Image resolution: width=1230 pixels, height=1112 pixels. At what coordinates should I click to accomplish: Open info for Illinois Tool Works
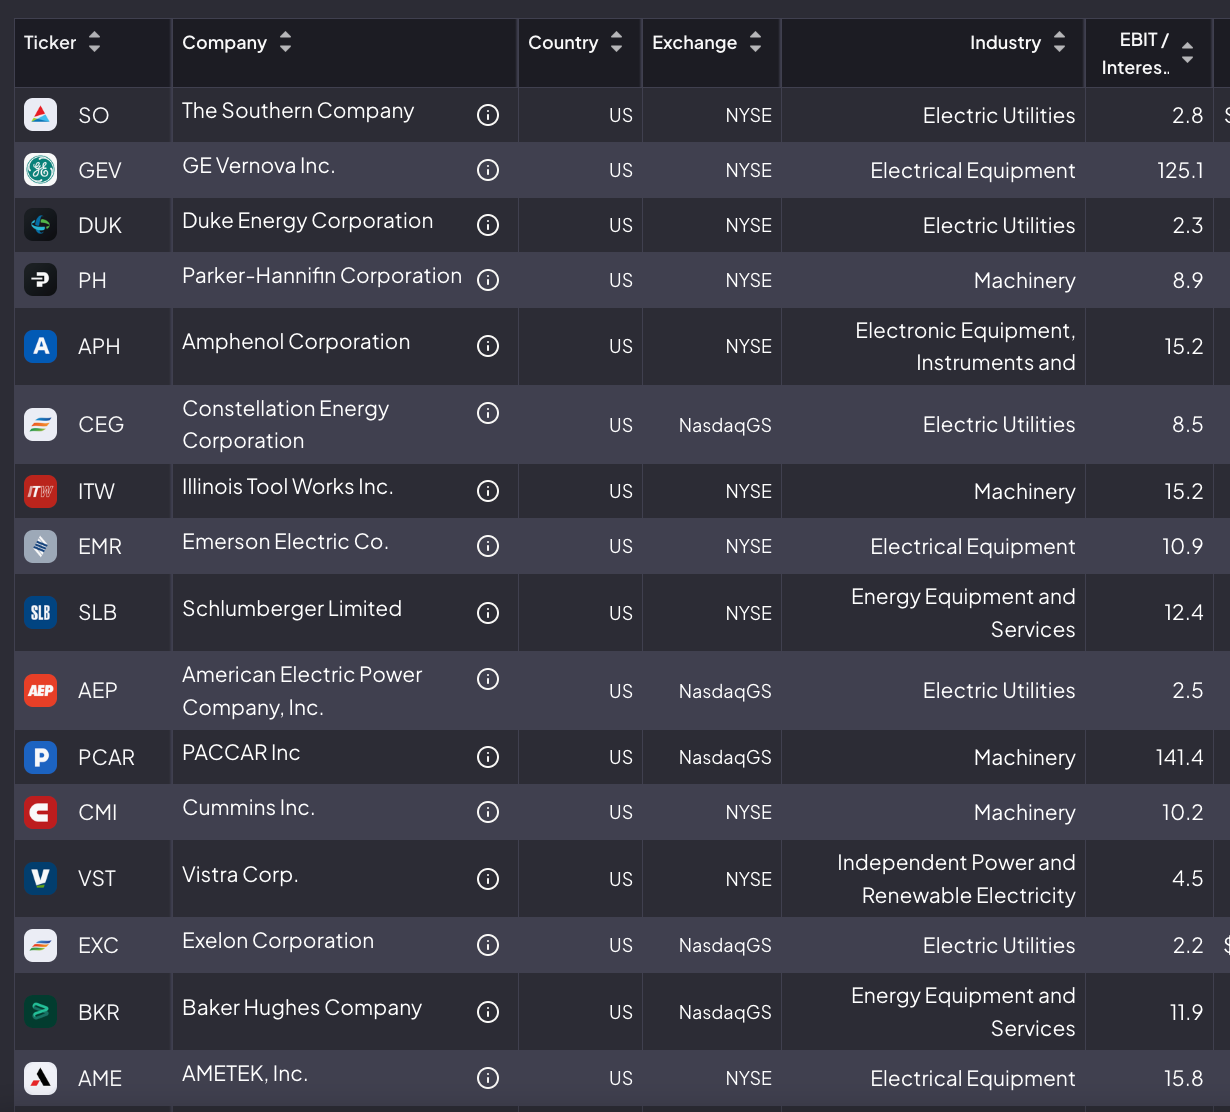click(488, 491)
